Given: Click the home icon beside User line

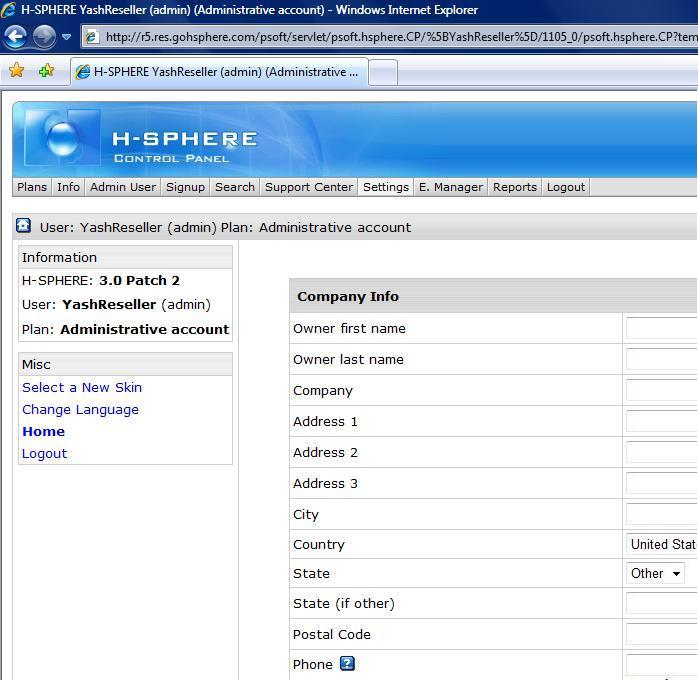Looking at the screenshot, I should pos(24,226).
